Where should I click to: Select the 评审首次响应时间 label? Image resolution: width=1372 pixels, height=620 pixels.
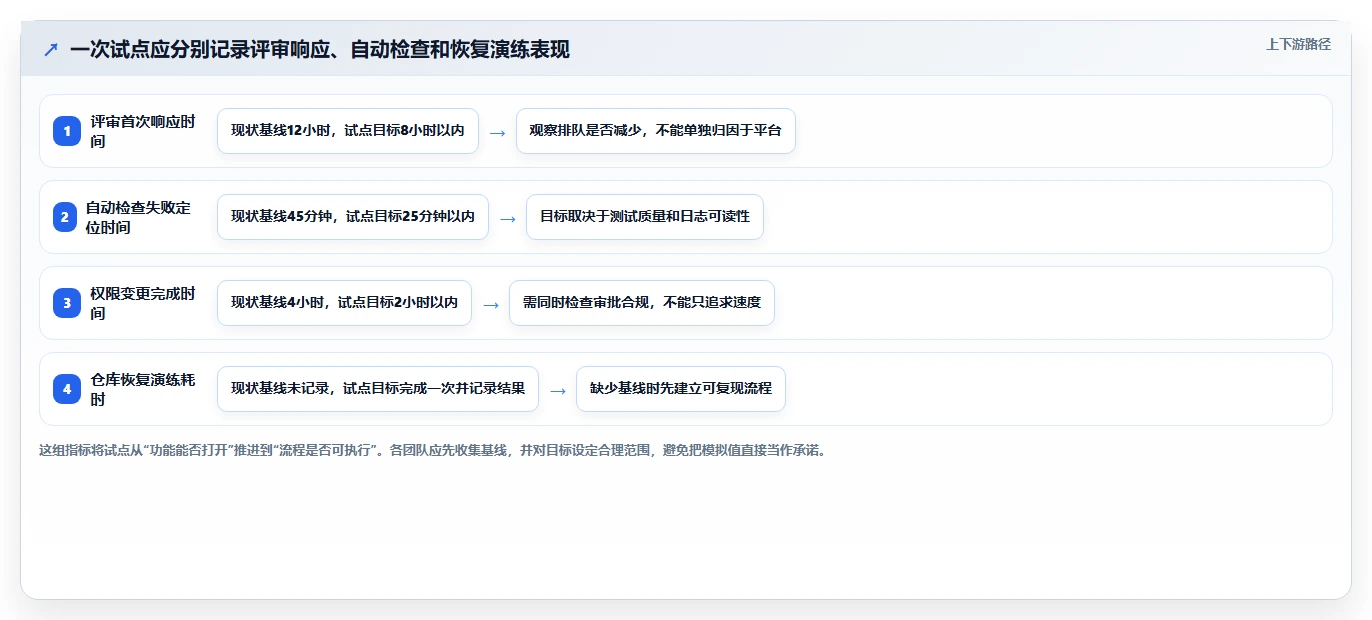point(143,131)
